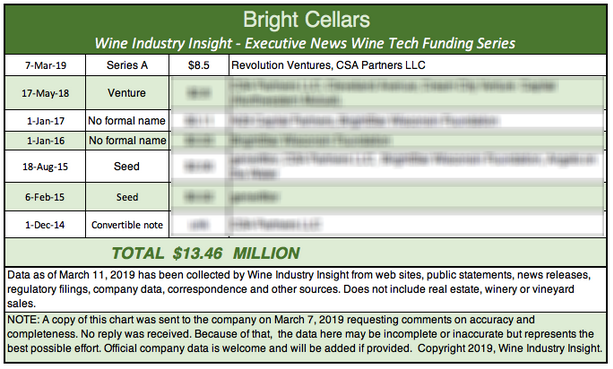Click the 6-Feb-15 date cell
Screen dimensions: 613x369
pos(45,197)
